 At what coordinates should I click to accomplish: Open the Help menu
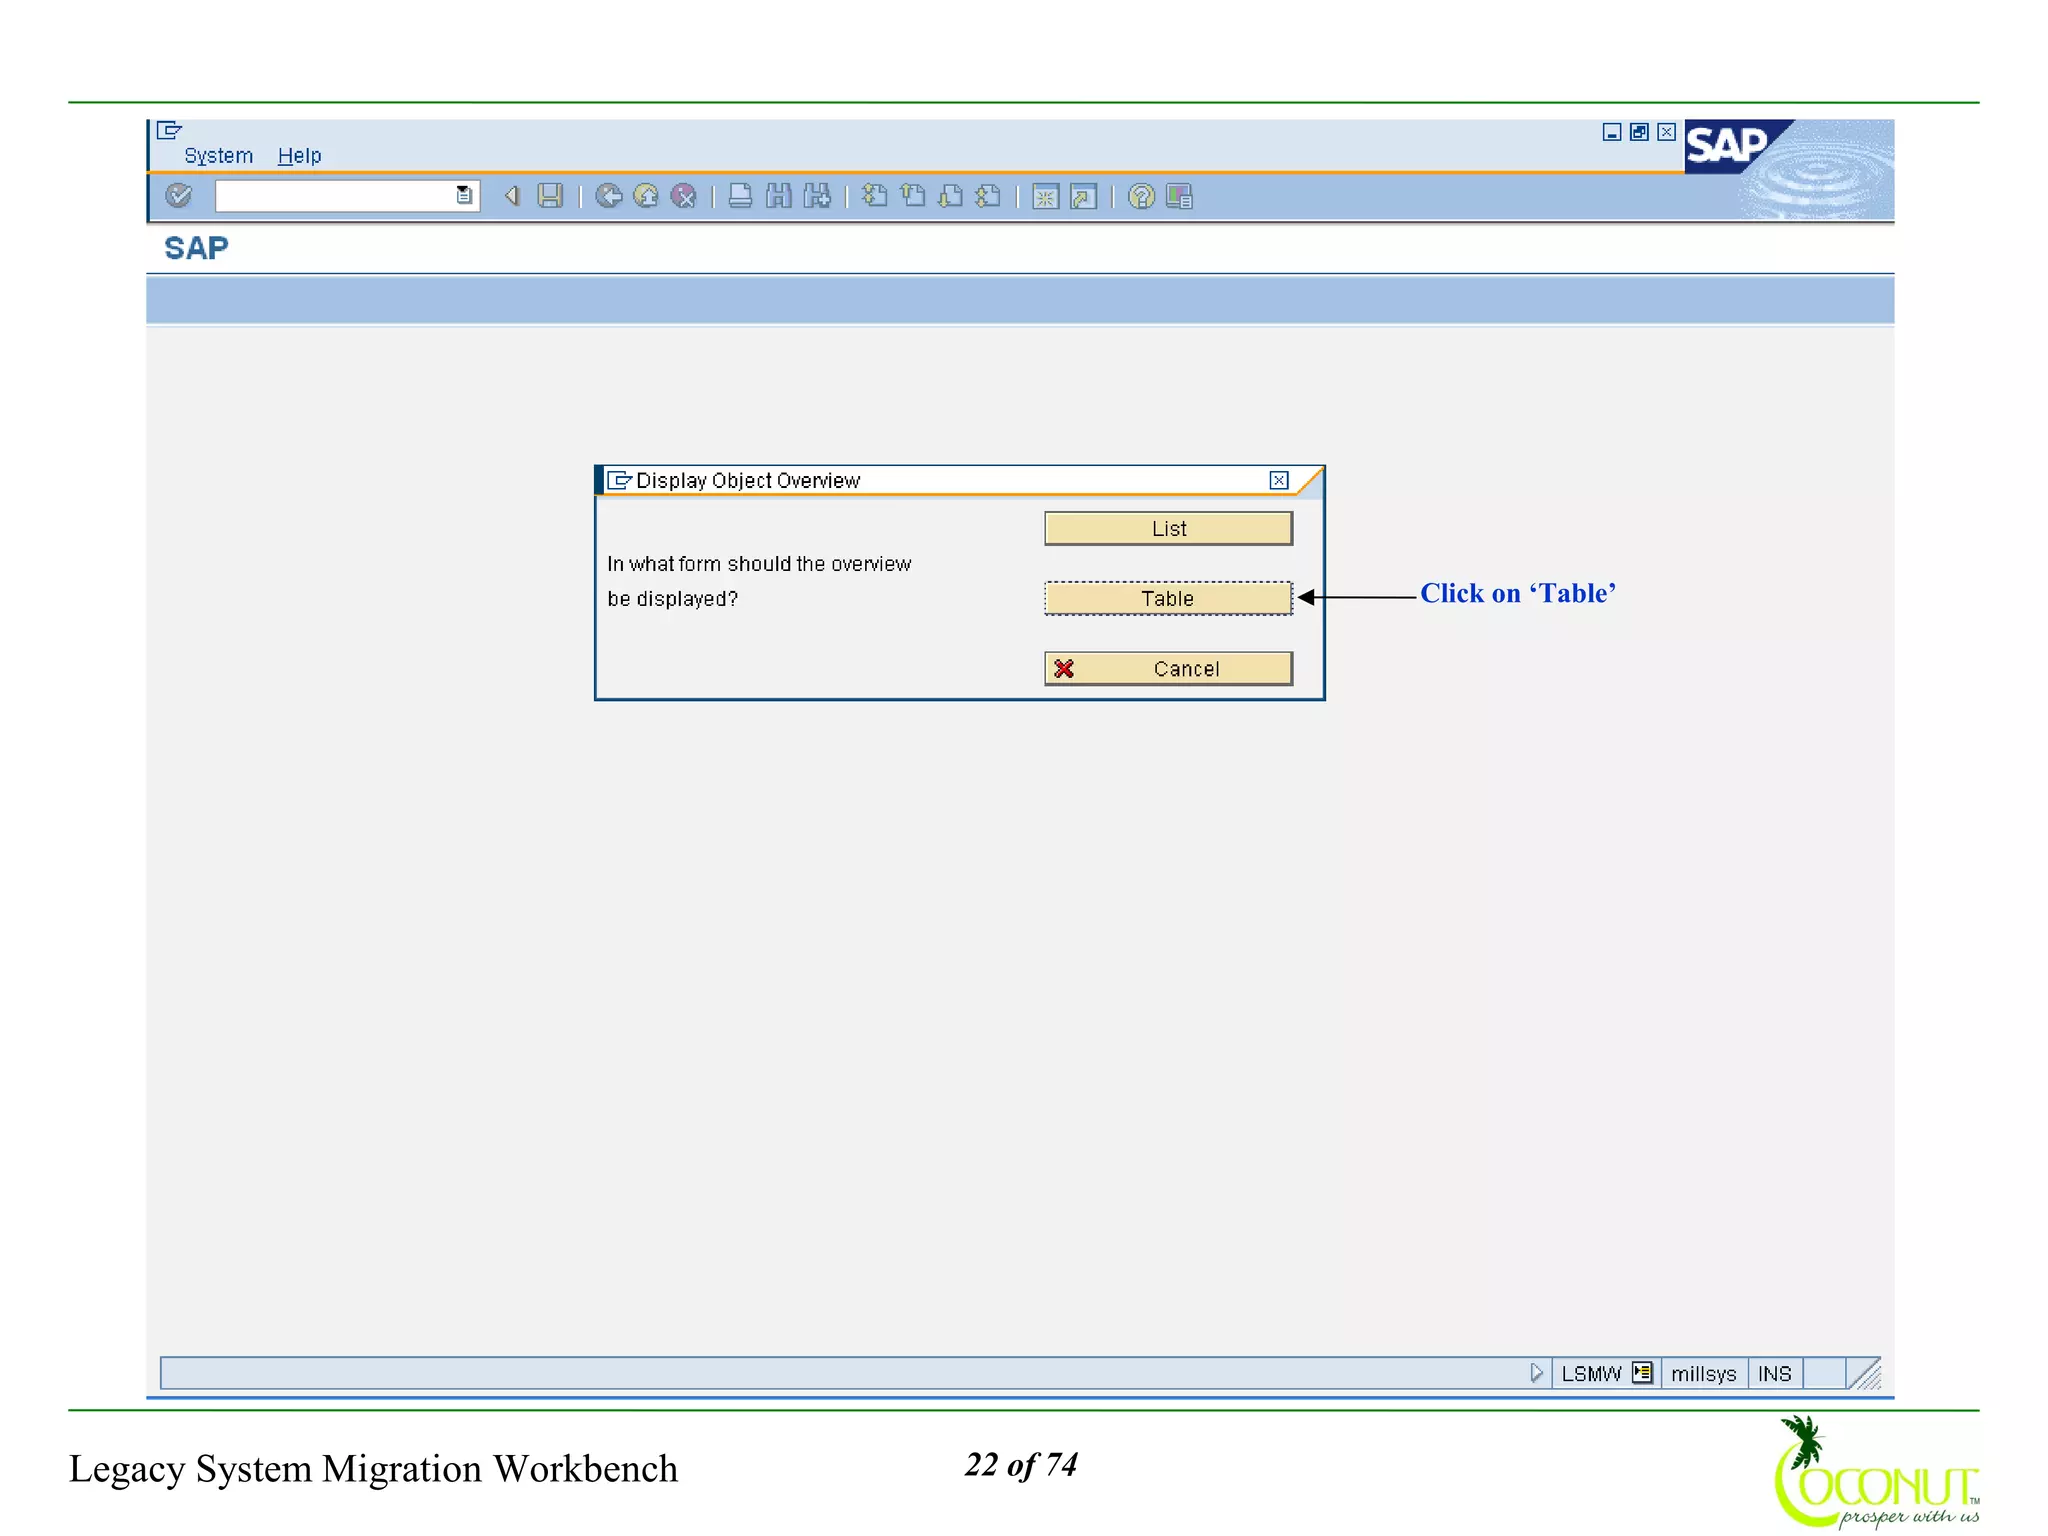(x=299, y=156)
